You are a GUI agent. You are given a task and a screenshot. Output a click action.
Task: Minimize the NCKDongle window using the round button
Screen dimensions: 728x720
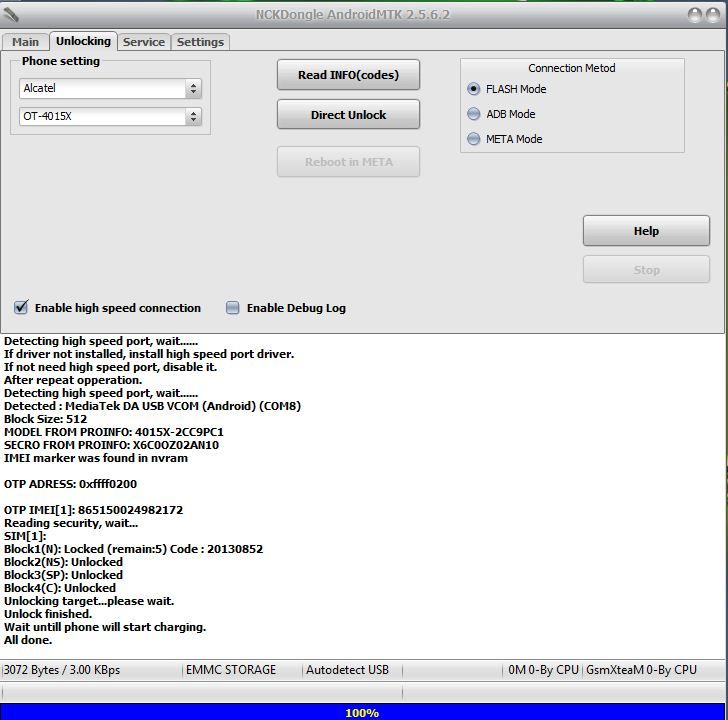point(696,15)
